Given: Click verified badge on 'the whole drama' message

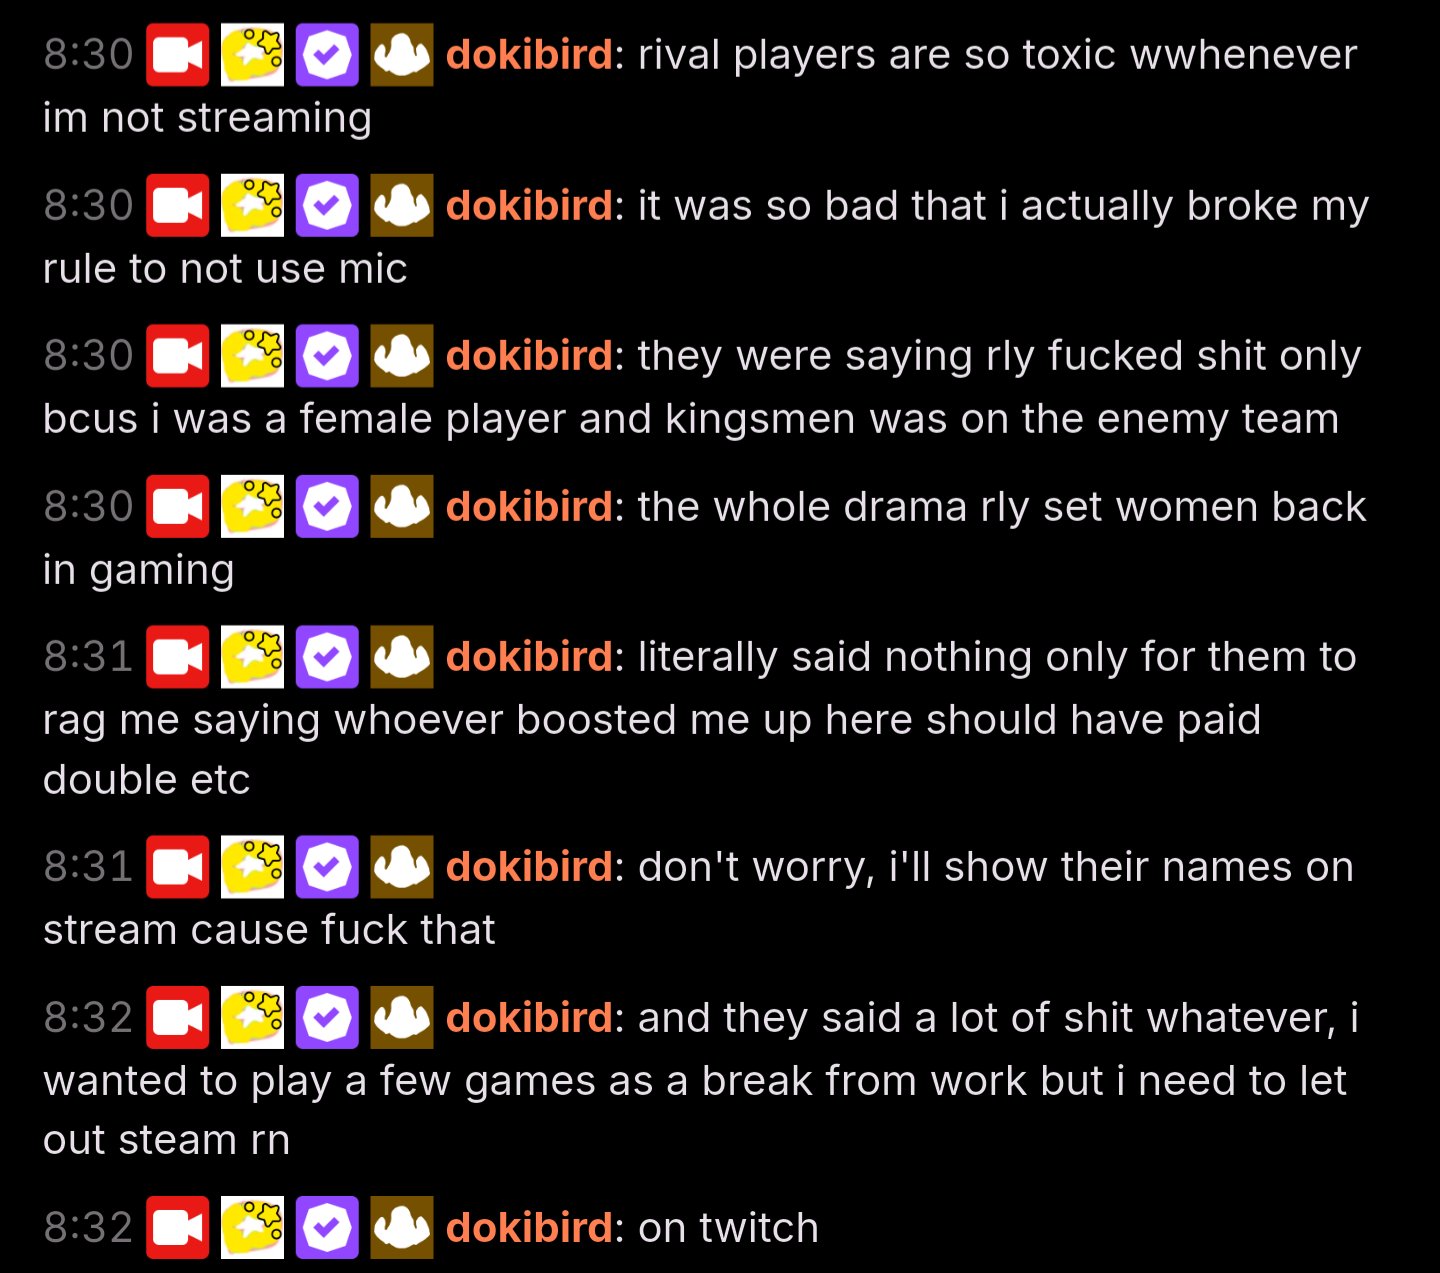Looking at the screenshot, I should click(327, 507).
